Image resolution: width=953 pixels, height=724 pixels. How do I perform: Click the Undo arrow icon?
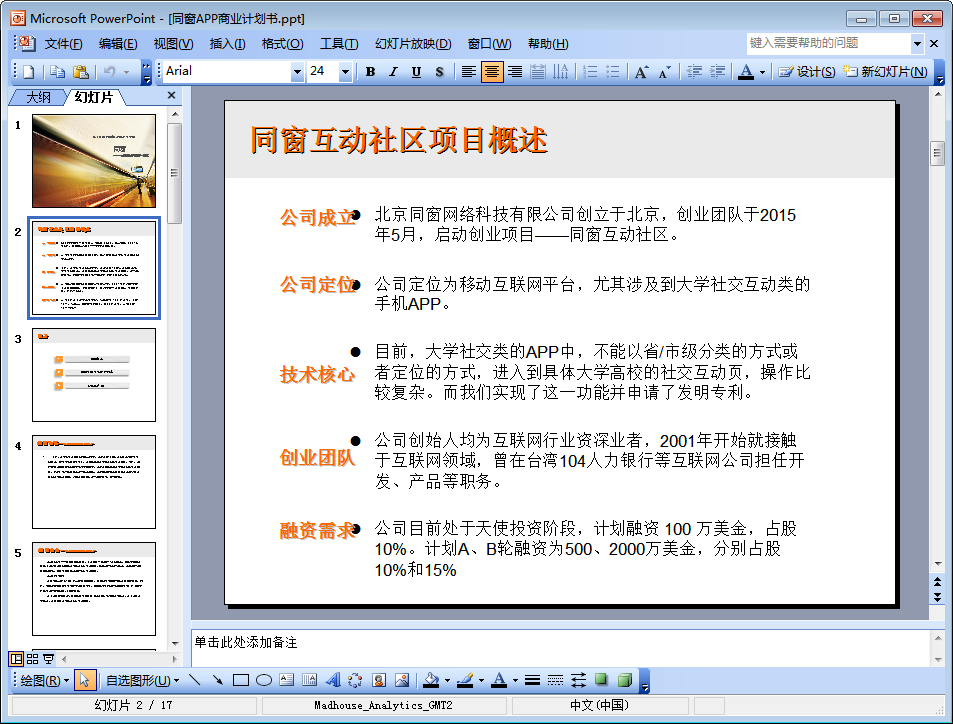(x=109, y=72)
